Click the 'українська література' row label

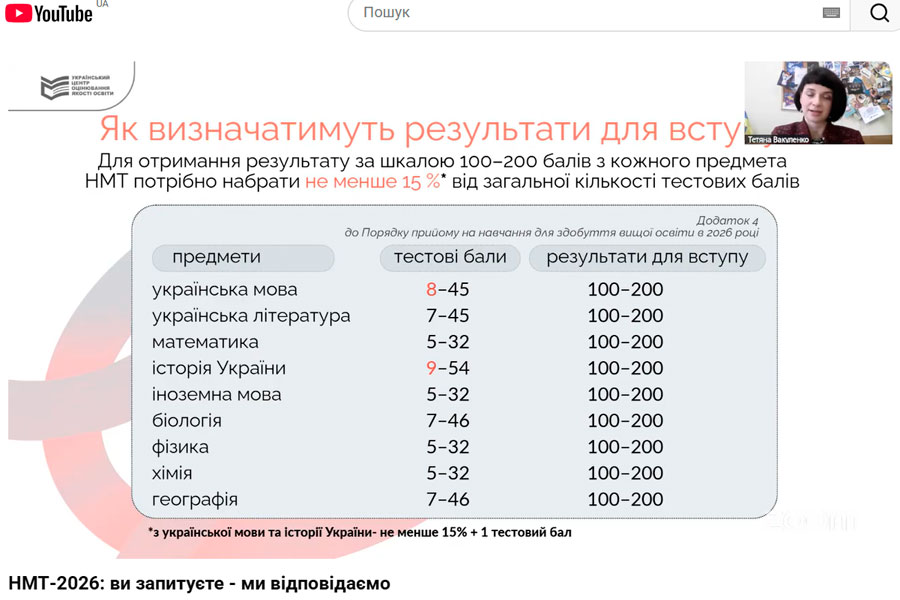coord(251,316)
